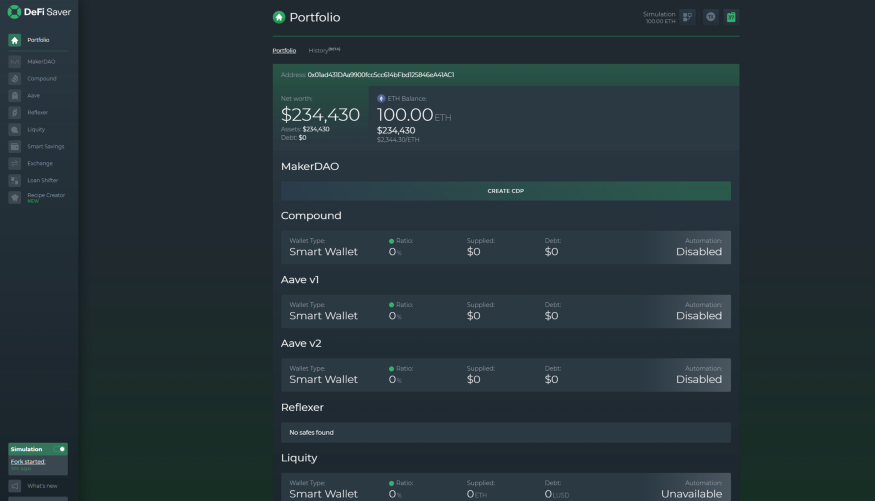Click the Liquity section heading

pos(299,458)
